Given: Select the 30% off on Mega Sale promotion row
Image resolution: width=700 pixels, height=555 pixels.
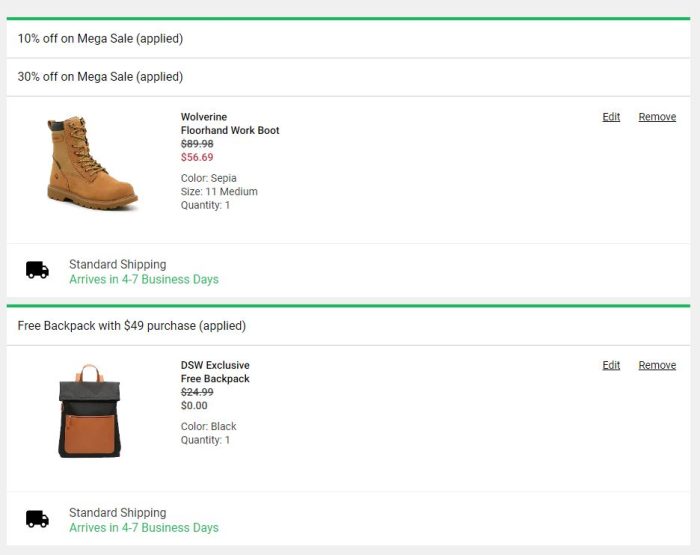Looking at the screenshot, I should tap(100, 77).
